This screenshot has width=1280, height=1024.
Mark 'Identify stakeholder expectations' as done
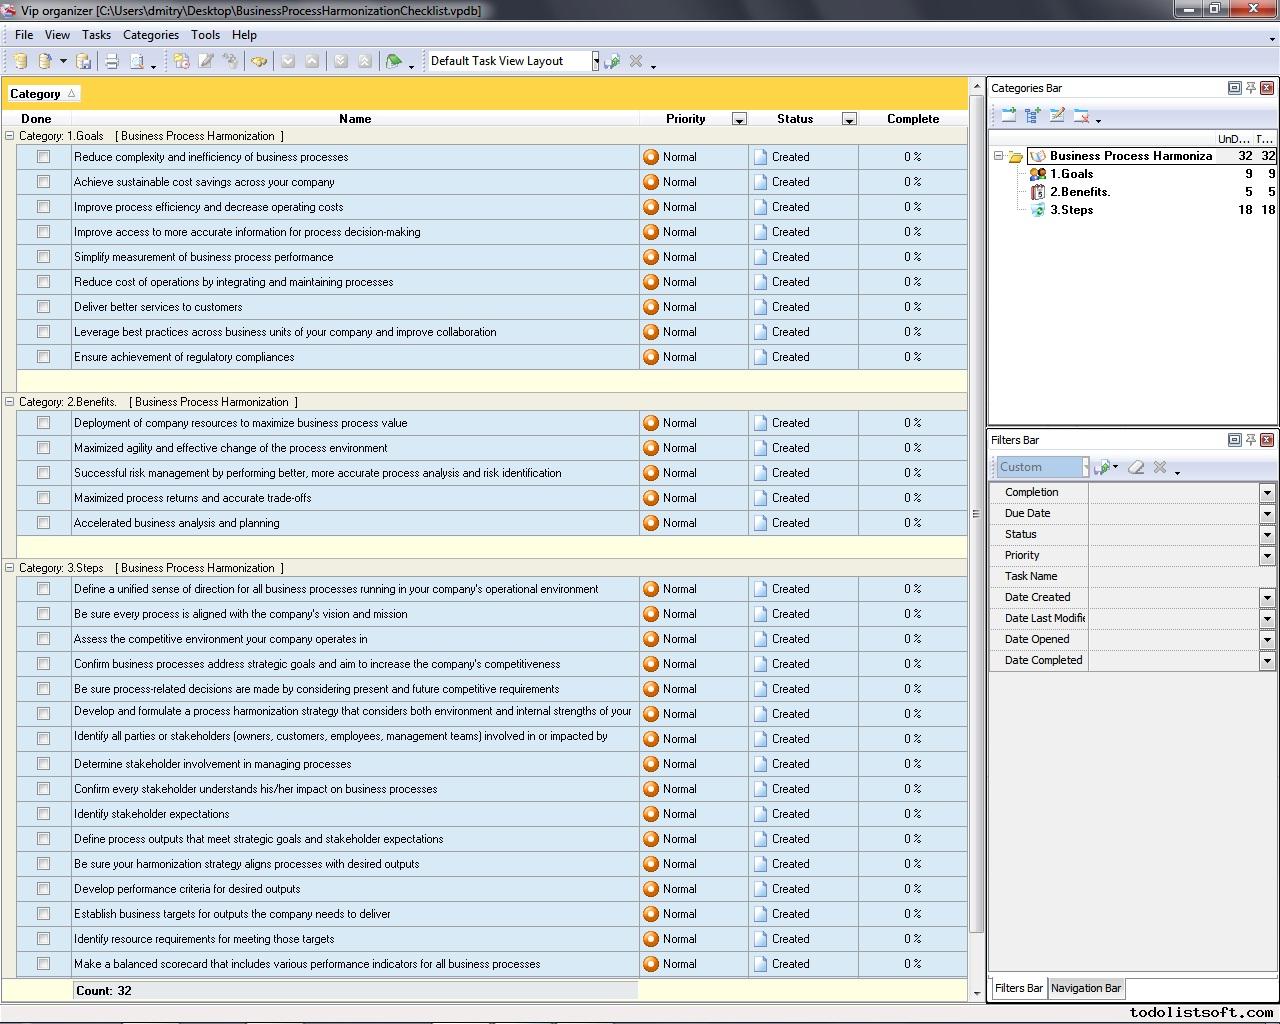(x=42, y=814)
